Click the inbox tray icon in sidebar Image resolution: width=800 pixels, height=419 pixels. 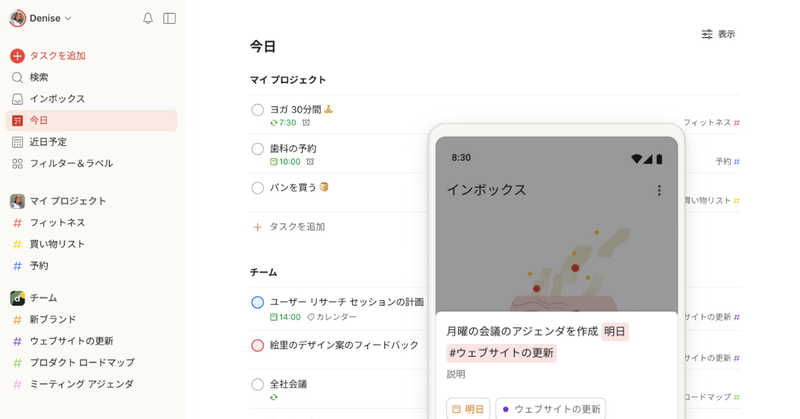[17, 99]
